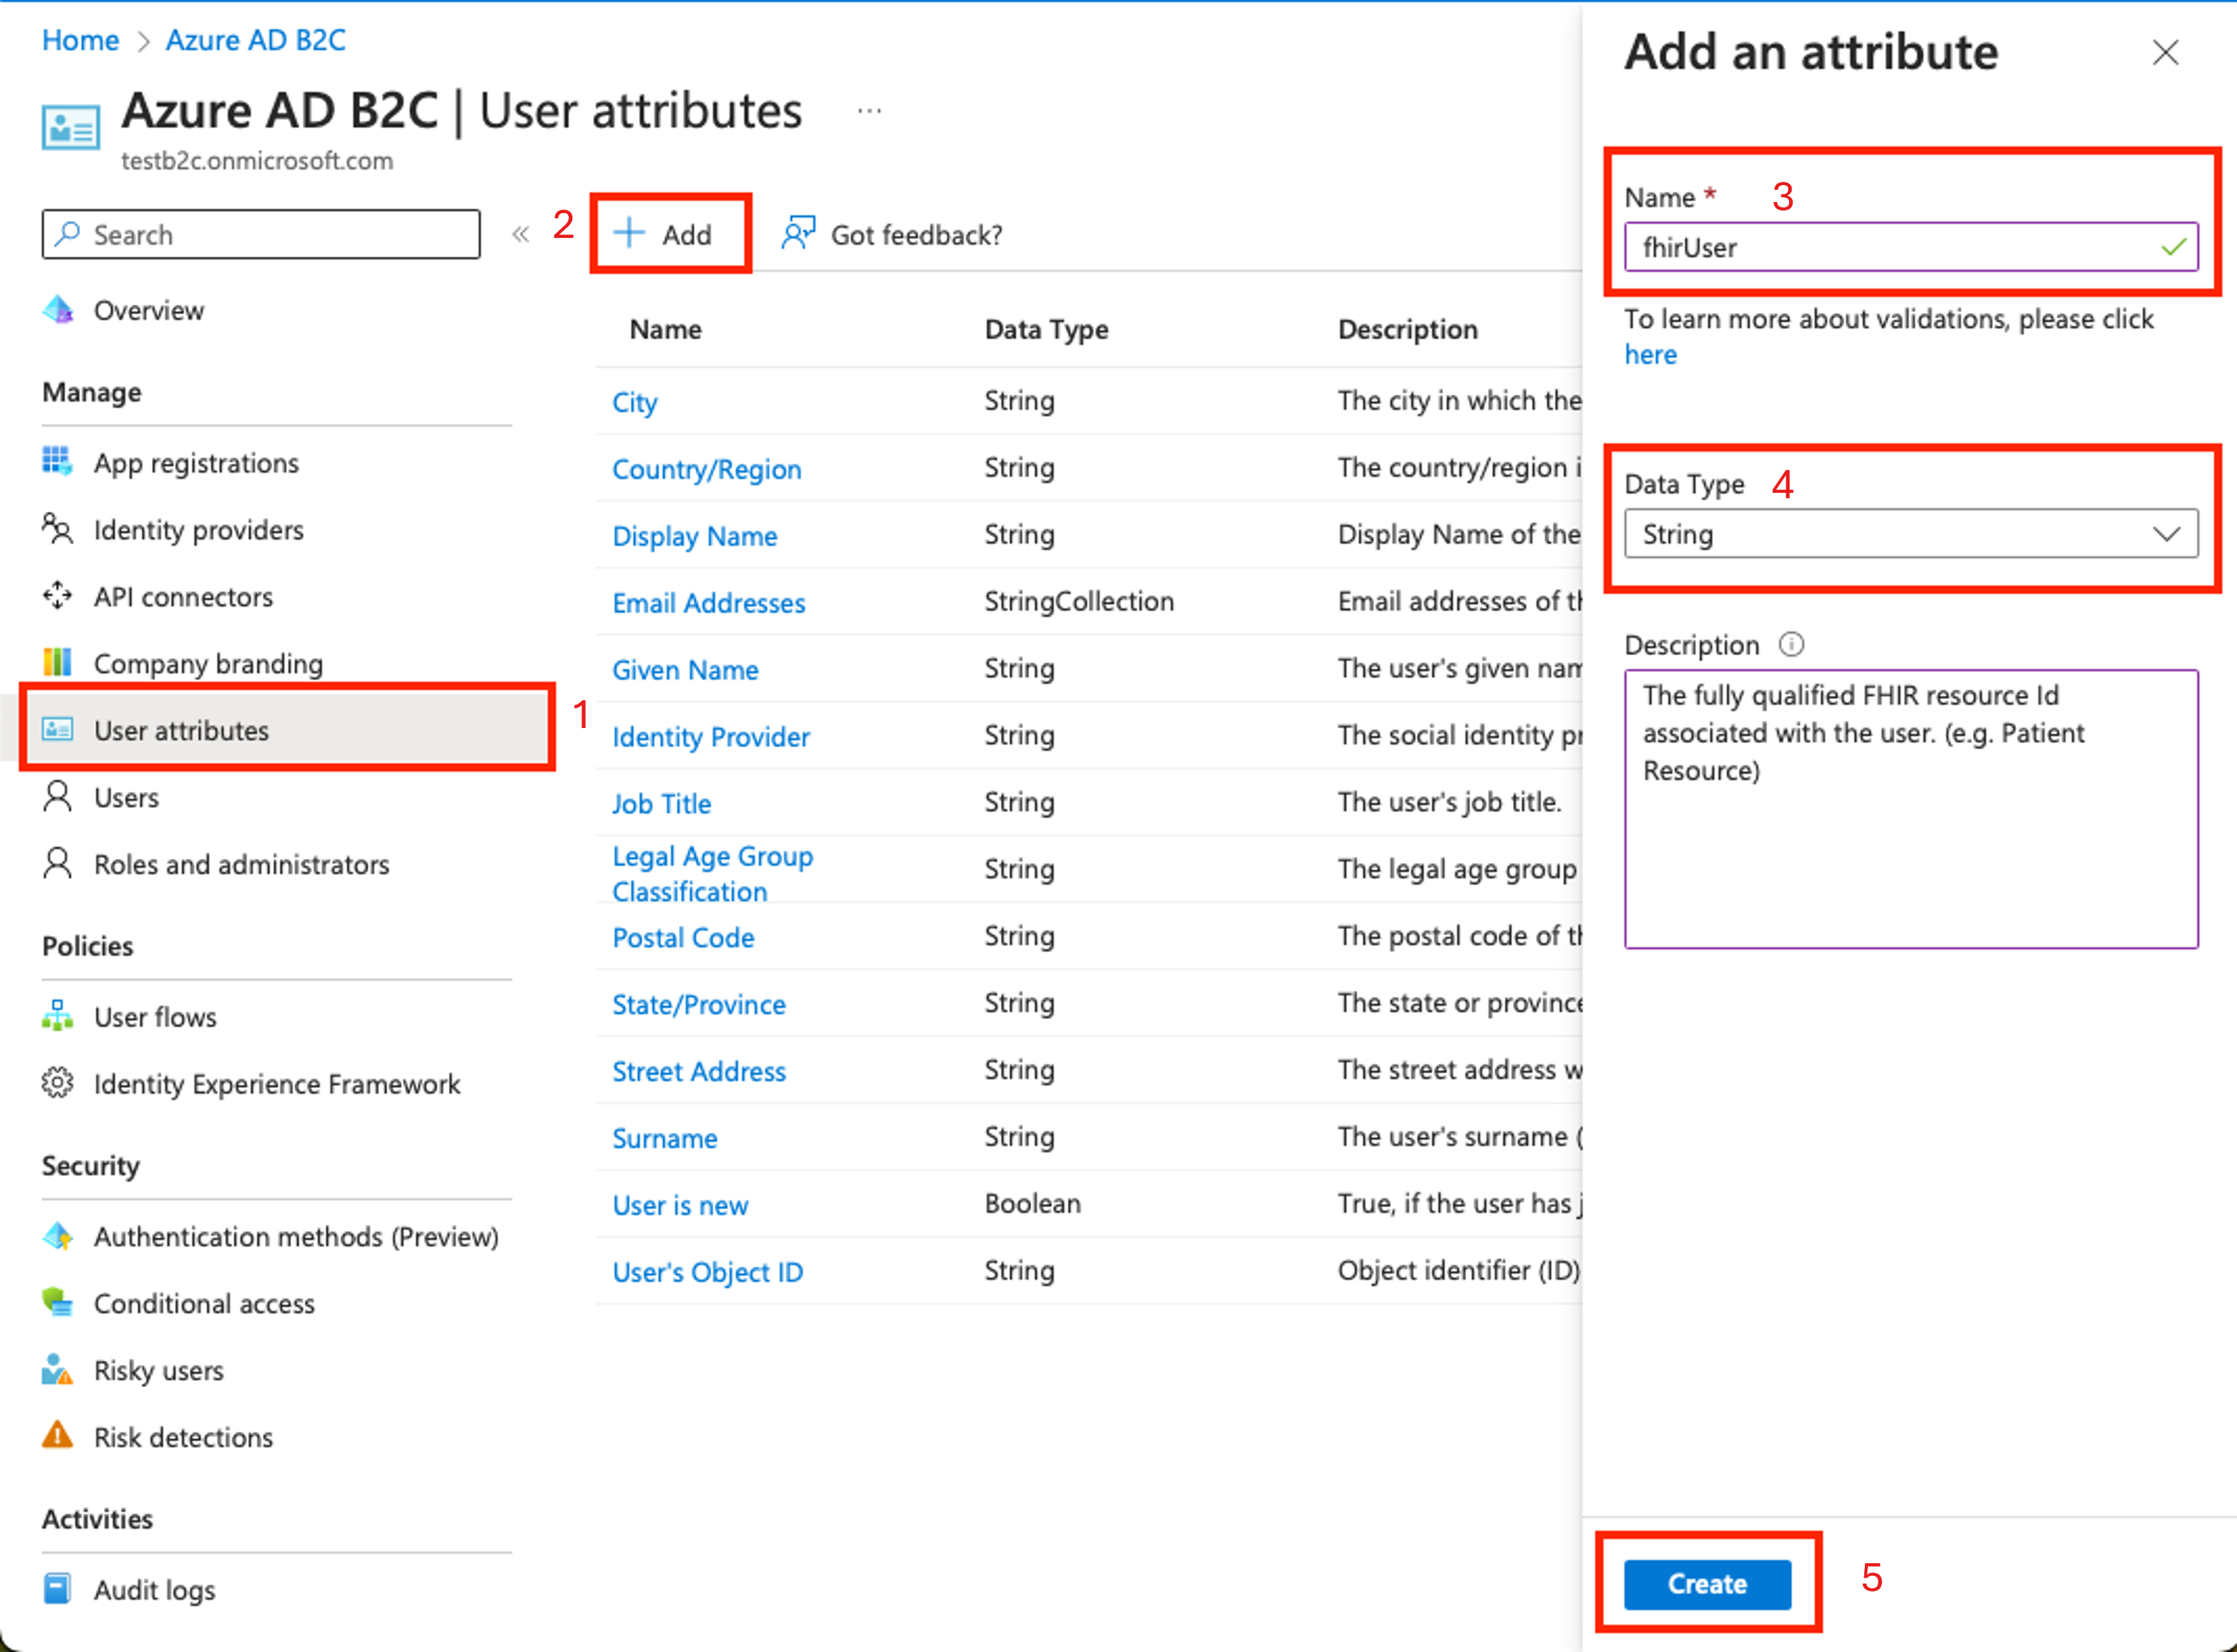Open the Data Type dropdown
This screenshot has height=1652, width=2237.
pos(1910,534)
